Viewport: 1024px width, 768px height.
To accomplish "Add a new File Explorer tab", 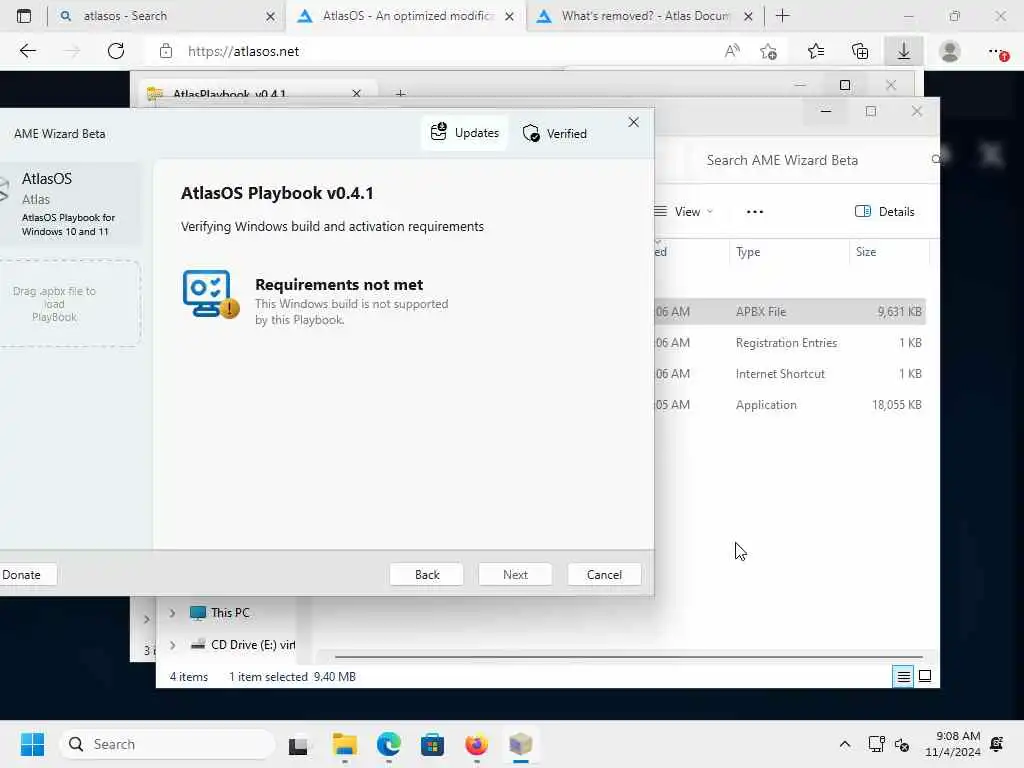I will point(400,94).
